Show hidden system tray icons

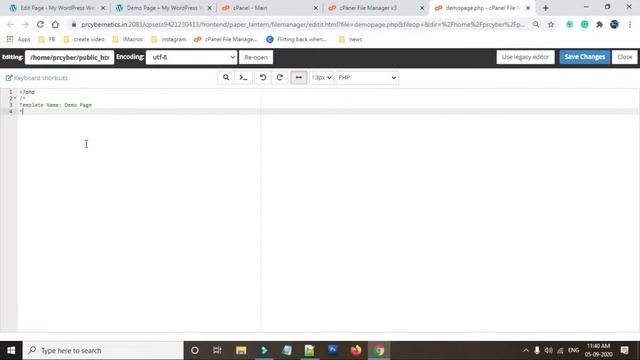pyautogui.click(x=526, y=350)
